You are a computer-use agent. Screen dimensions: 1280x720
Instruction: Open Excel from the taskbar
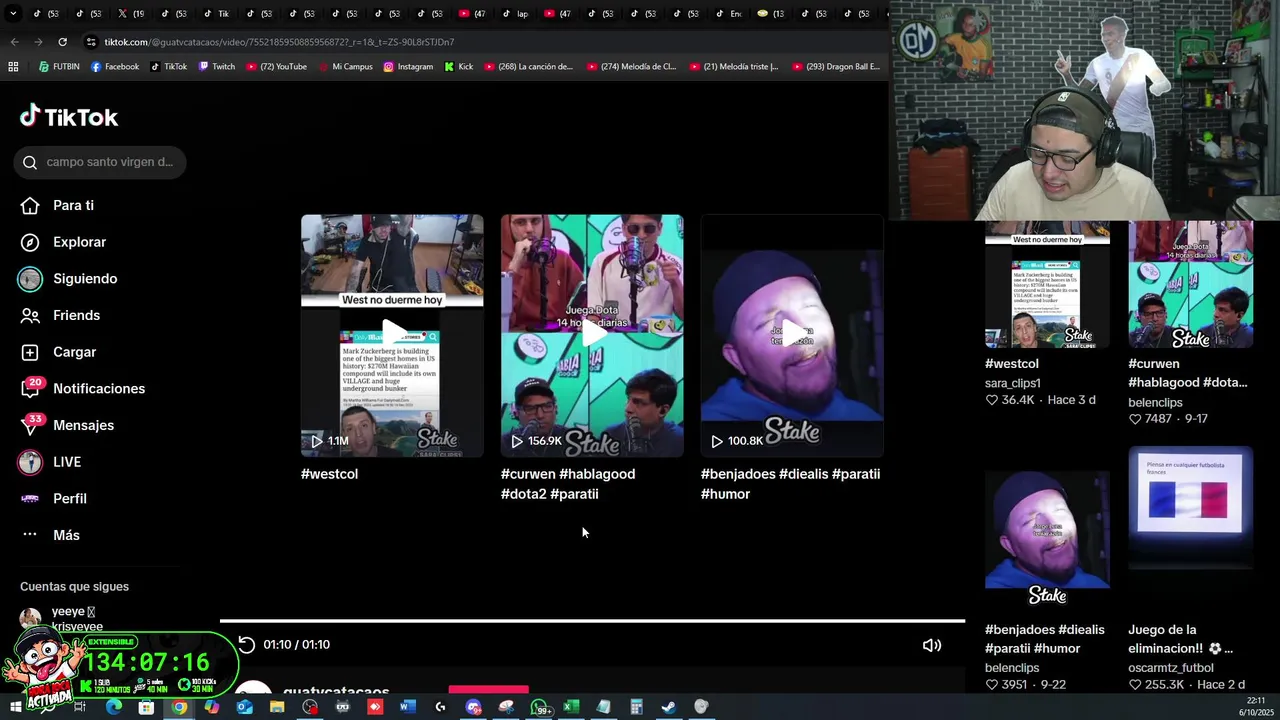571,707
